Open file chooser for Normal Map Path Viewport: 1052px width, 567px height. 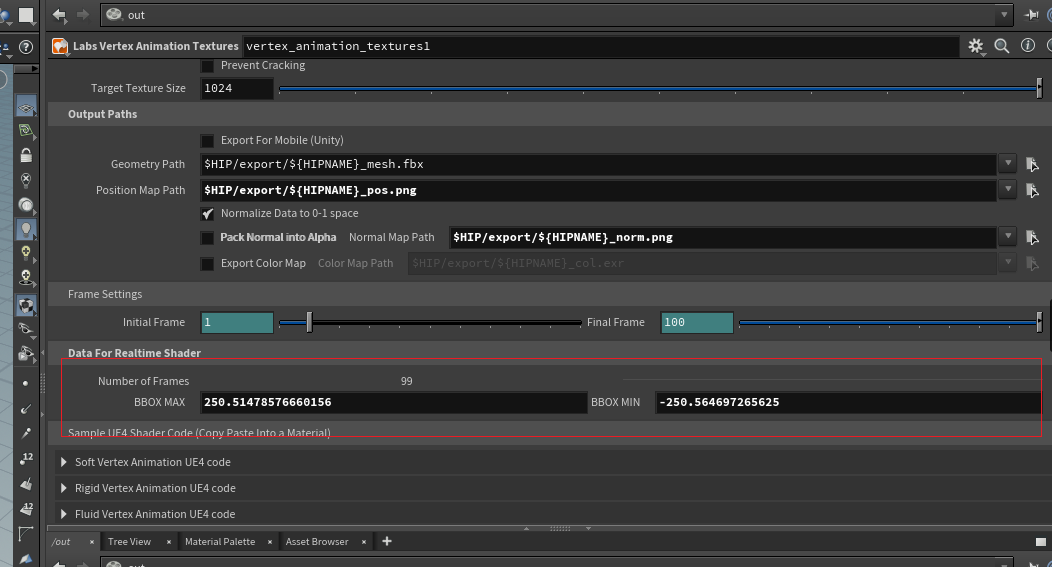point(1033,237)
